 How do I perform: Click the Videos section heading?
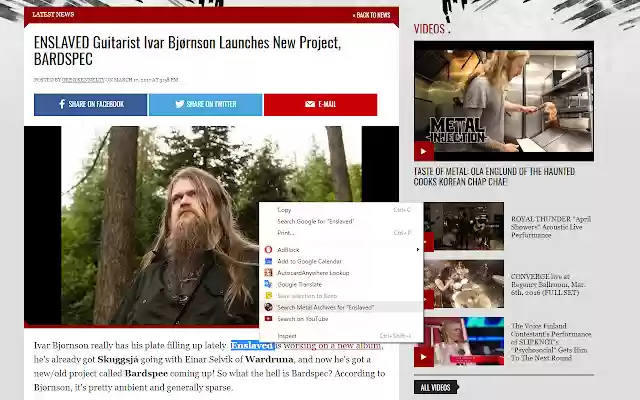pyautogui.click(x=429, y=29)
